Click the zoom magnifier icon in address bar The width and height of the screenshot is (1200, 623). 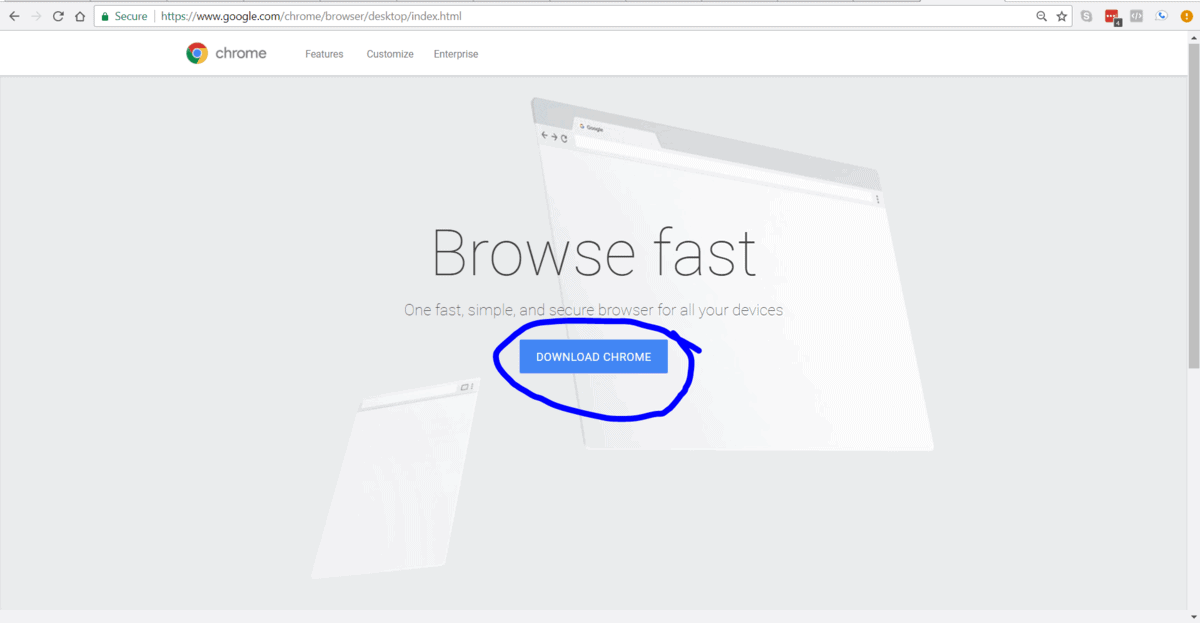pyautogui.click(x=1042, y=17)
